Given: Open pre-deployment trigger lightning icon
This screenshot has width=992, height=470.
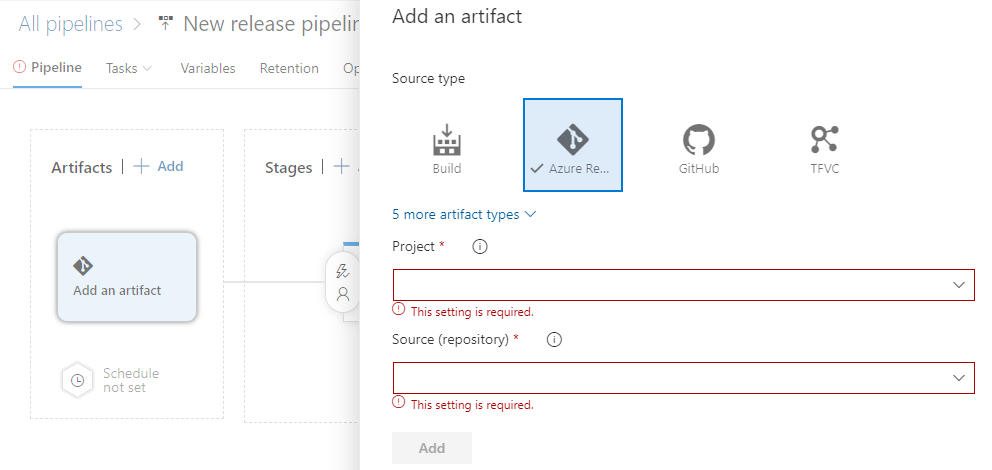Looking at the screenshot, I should (342, 271).
